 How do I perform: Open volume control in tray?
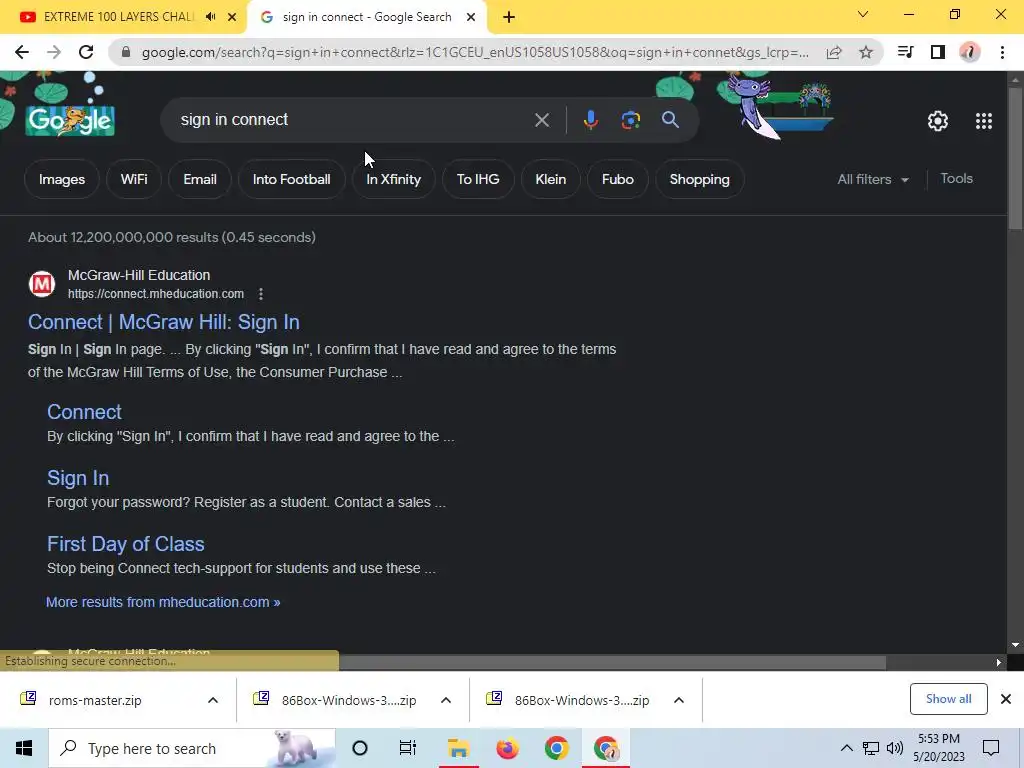point(895,748)
